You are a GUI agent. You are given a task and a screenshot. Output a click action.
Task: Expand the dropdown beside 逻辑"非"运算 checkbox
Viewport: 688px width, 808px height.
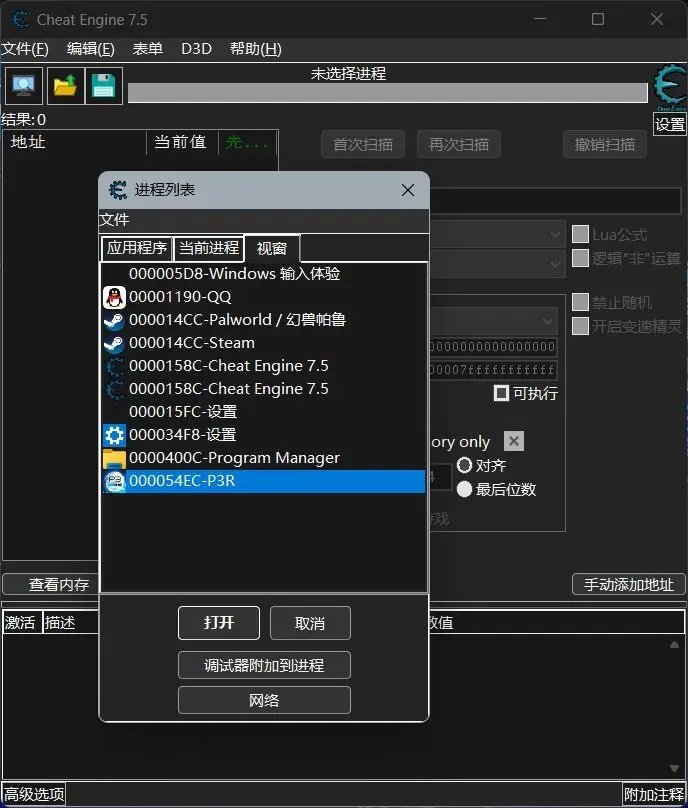pos(555,262)
